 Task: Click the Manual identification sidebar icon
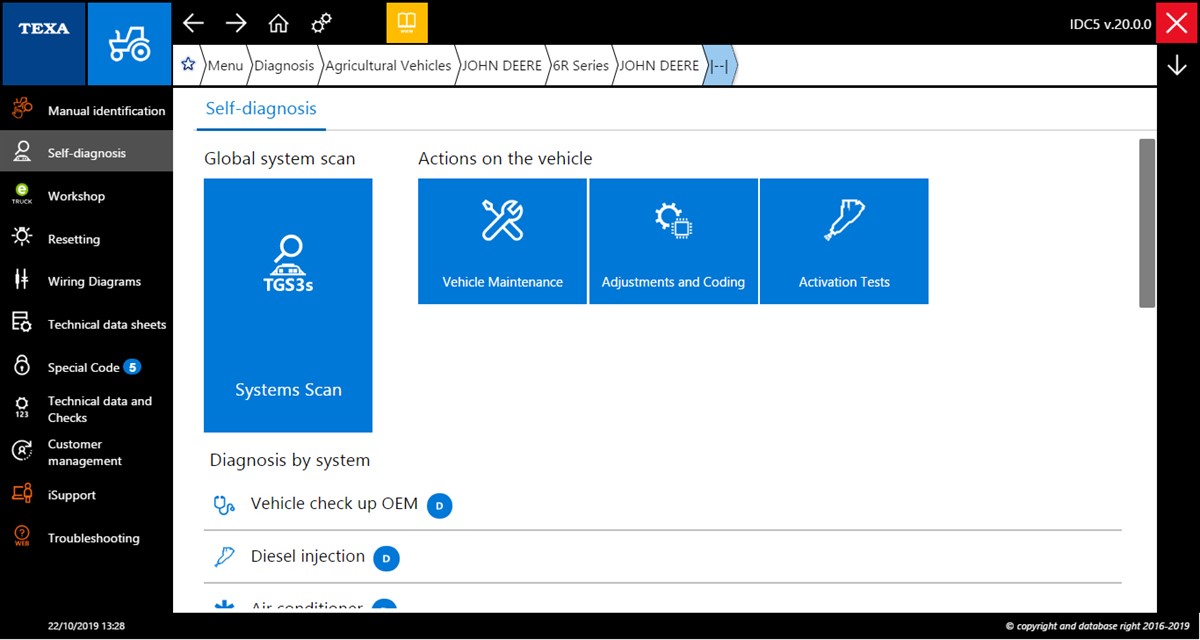pos(22,110)
